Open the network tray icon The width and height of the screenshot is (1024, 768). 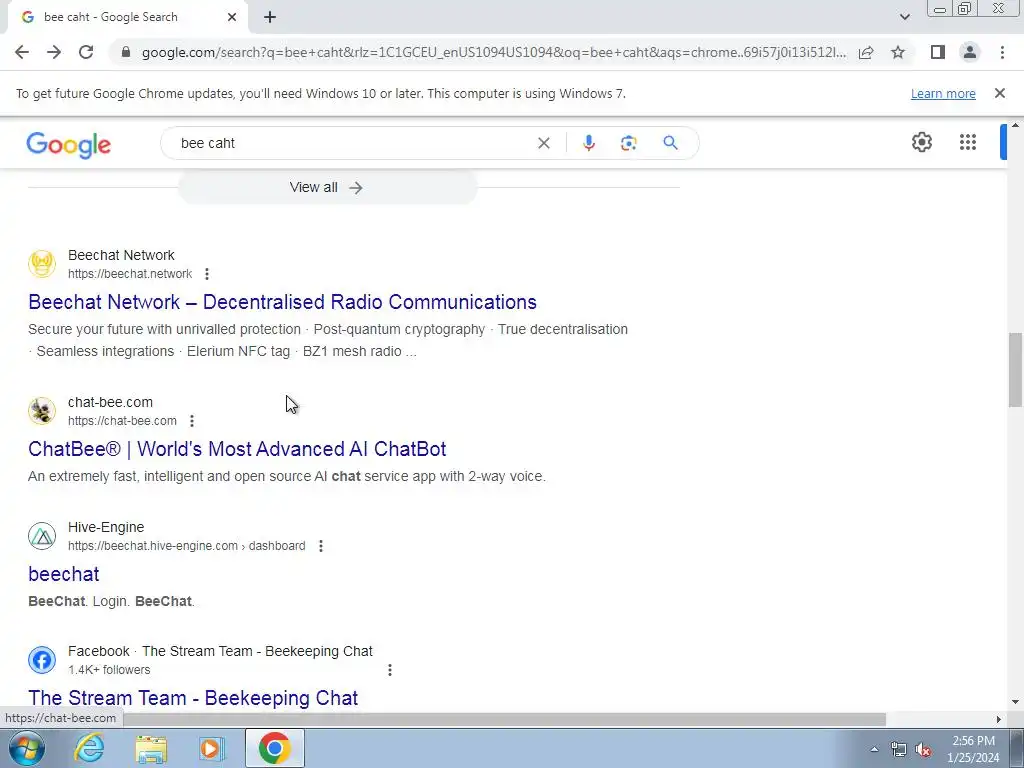pos(899,750)
